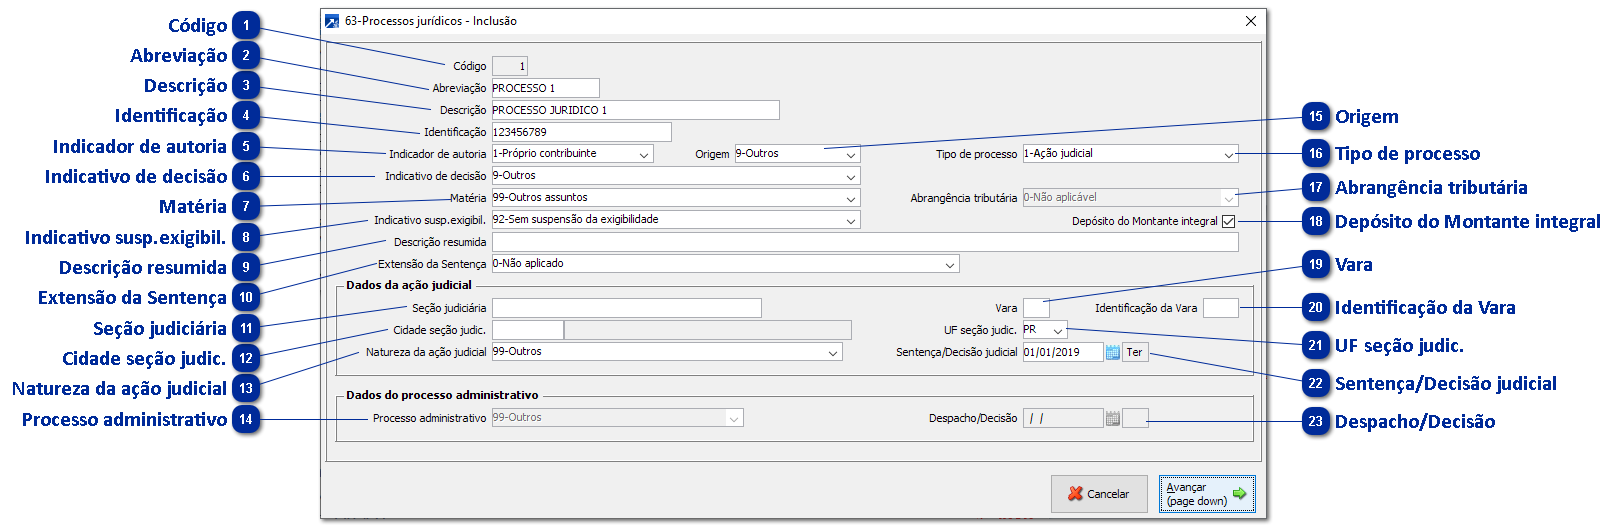Screen dimensions: 1617x530
Task: Open the UF seção judic. dropdown
Action: 1058,330
